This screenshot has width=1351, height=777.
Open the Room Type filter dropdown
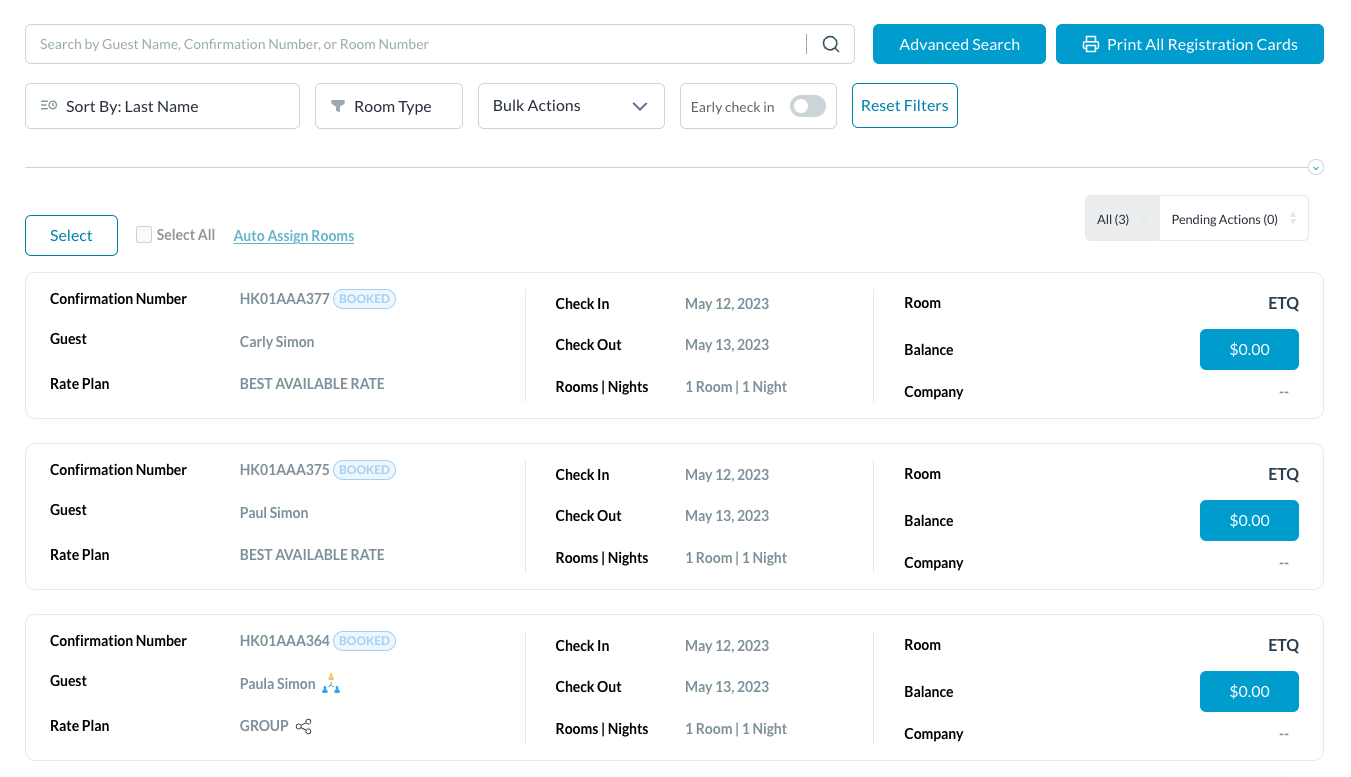388,105
